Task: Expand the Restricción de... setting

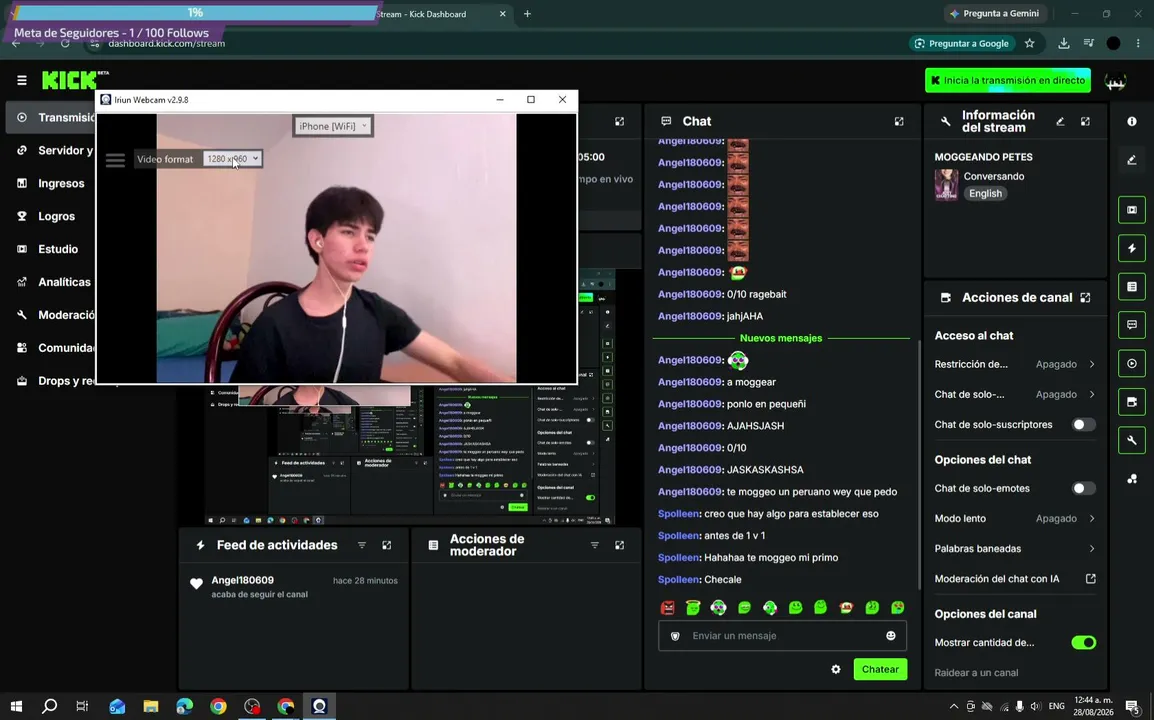Action: pos(1015,364)
